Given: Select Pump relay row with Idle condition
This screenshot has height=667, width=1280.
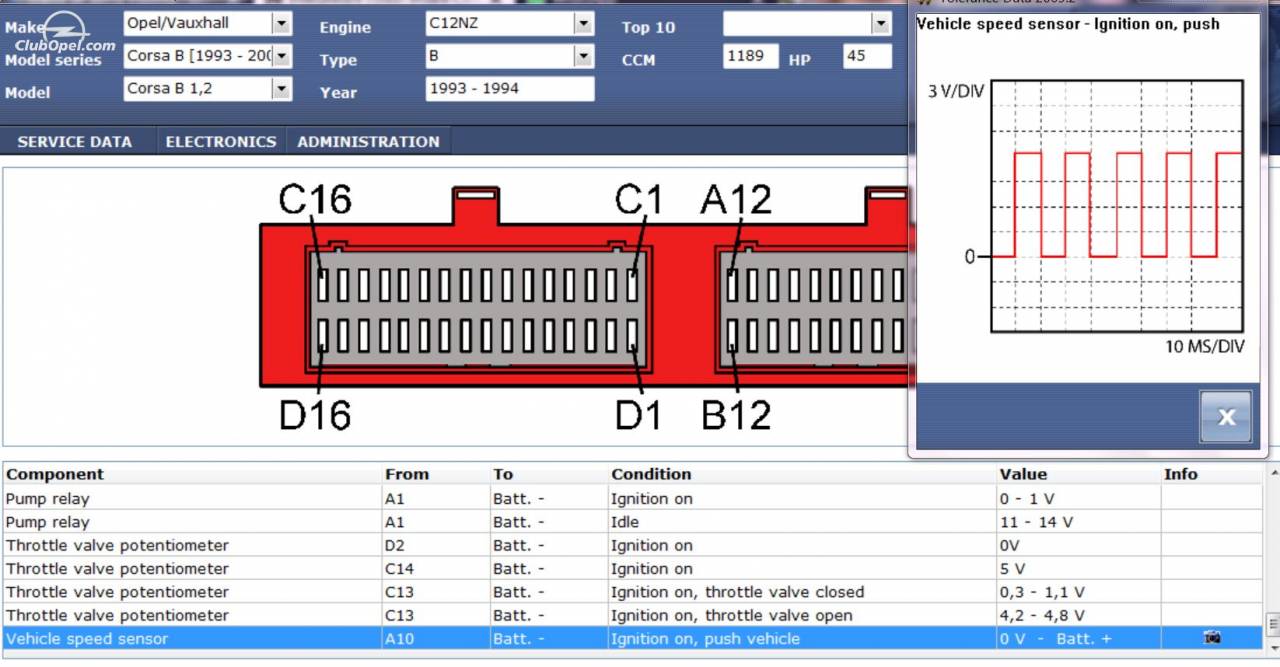Looking at the screenshot, I should [633, 522].
